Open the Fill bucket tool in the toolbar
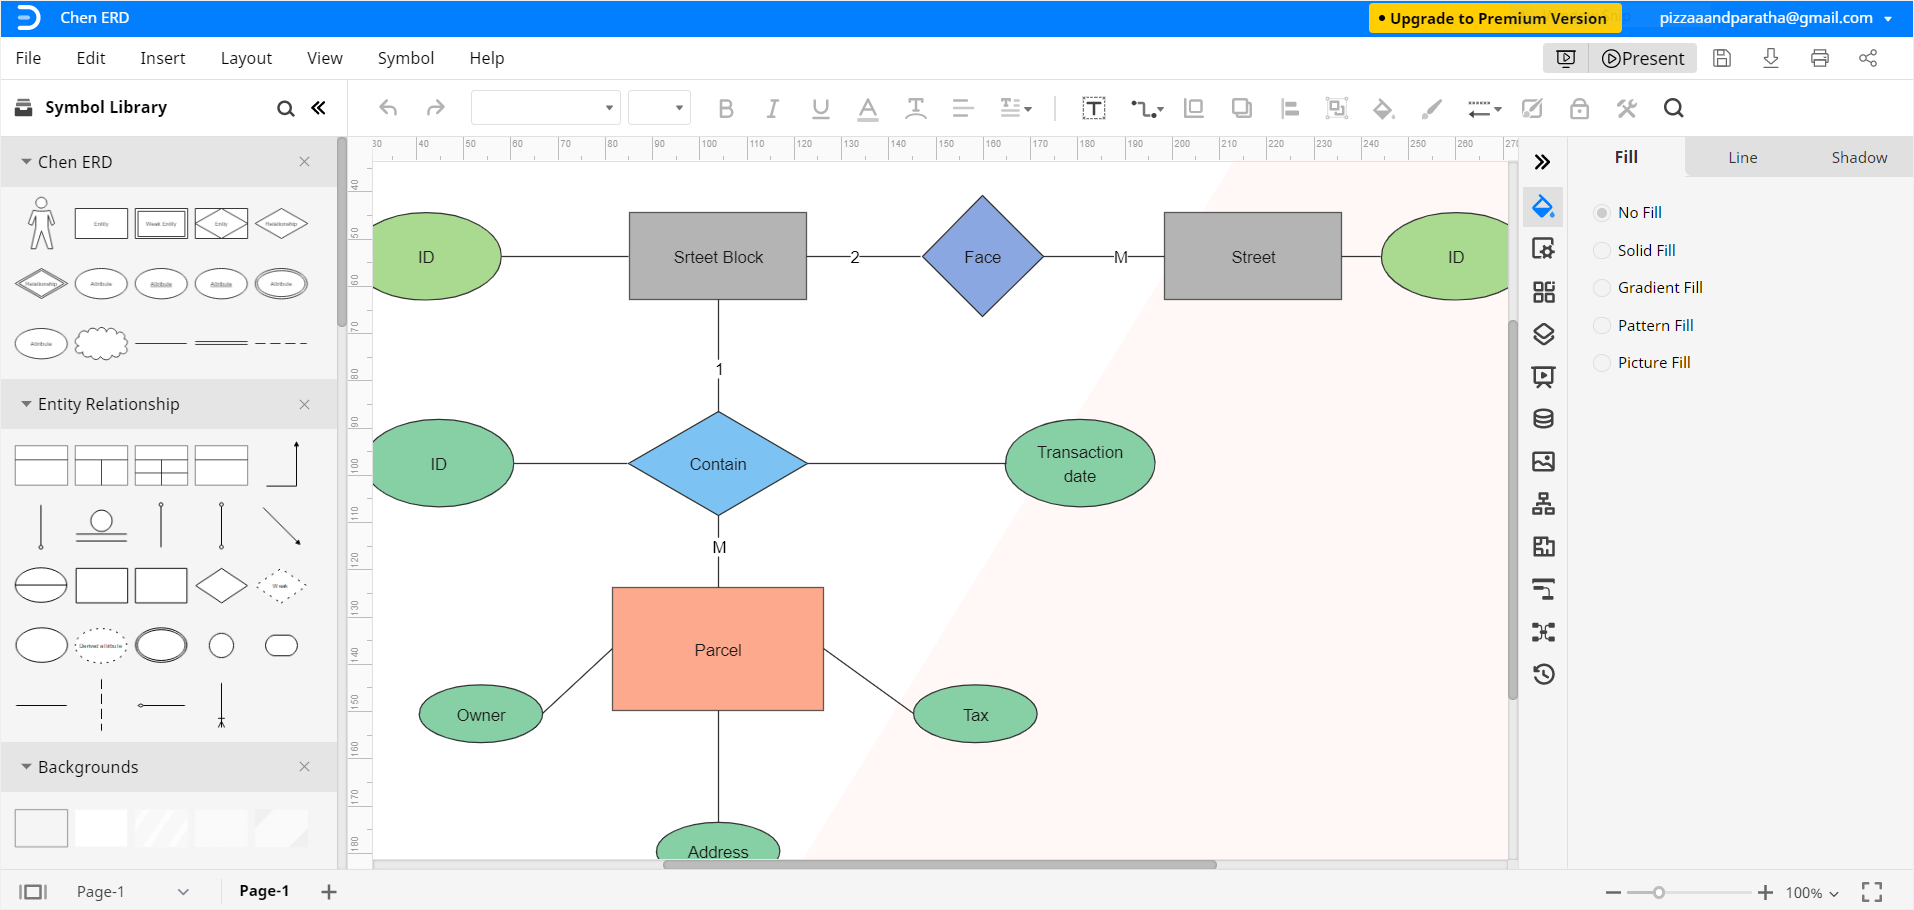This screenshot has width=1914, height=910. coord(1383,108)
